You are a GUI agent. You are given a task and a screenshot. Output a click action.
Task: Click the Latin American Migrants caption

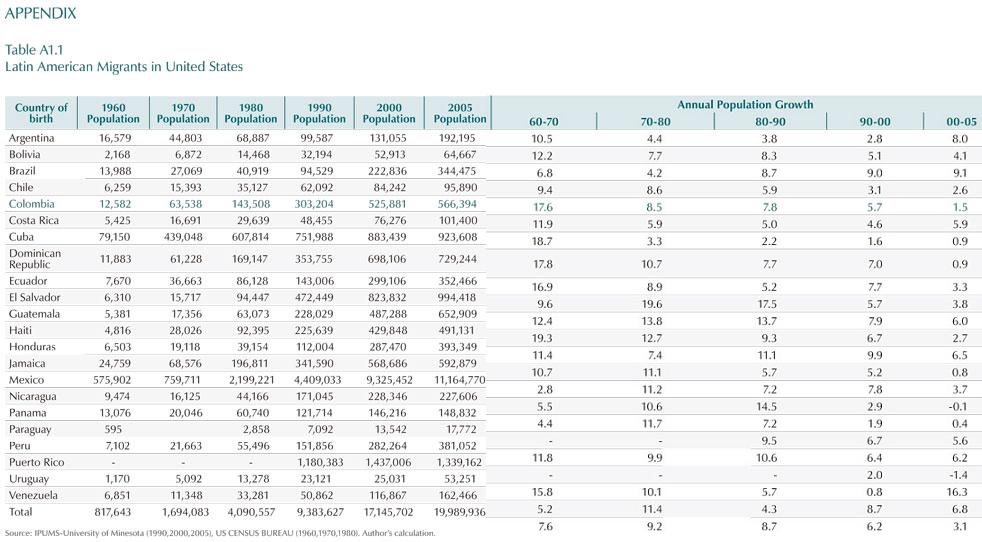[x=124, y=66]
